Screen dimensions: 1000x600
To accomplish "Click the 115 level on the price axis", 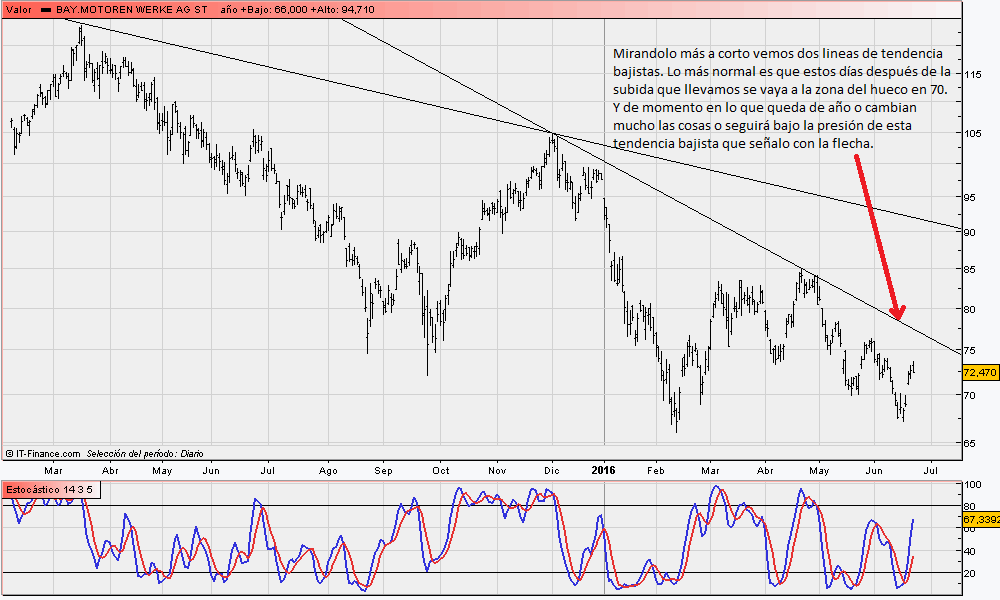I will pyautogui.click(x=973, y=74).
